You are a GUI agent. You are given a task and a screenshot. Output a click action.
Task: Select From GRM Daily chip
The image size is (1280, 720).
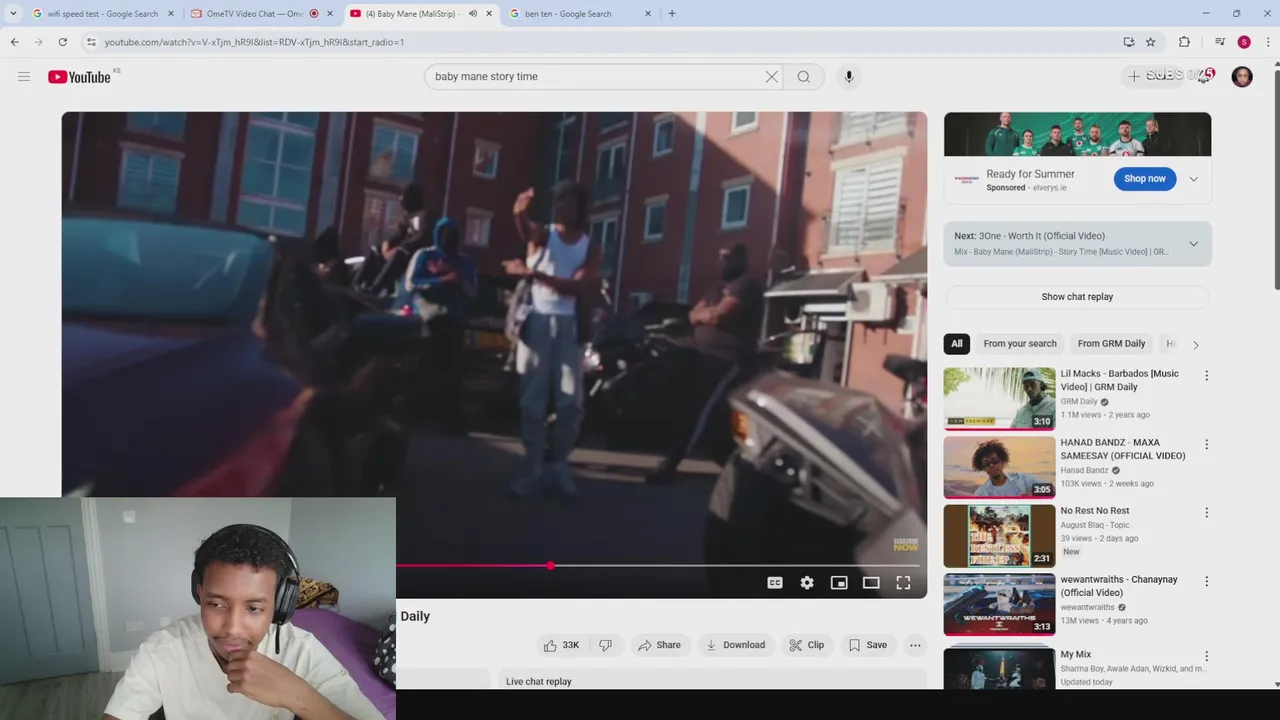(x=1111, y=344)
